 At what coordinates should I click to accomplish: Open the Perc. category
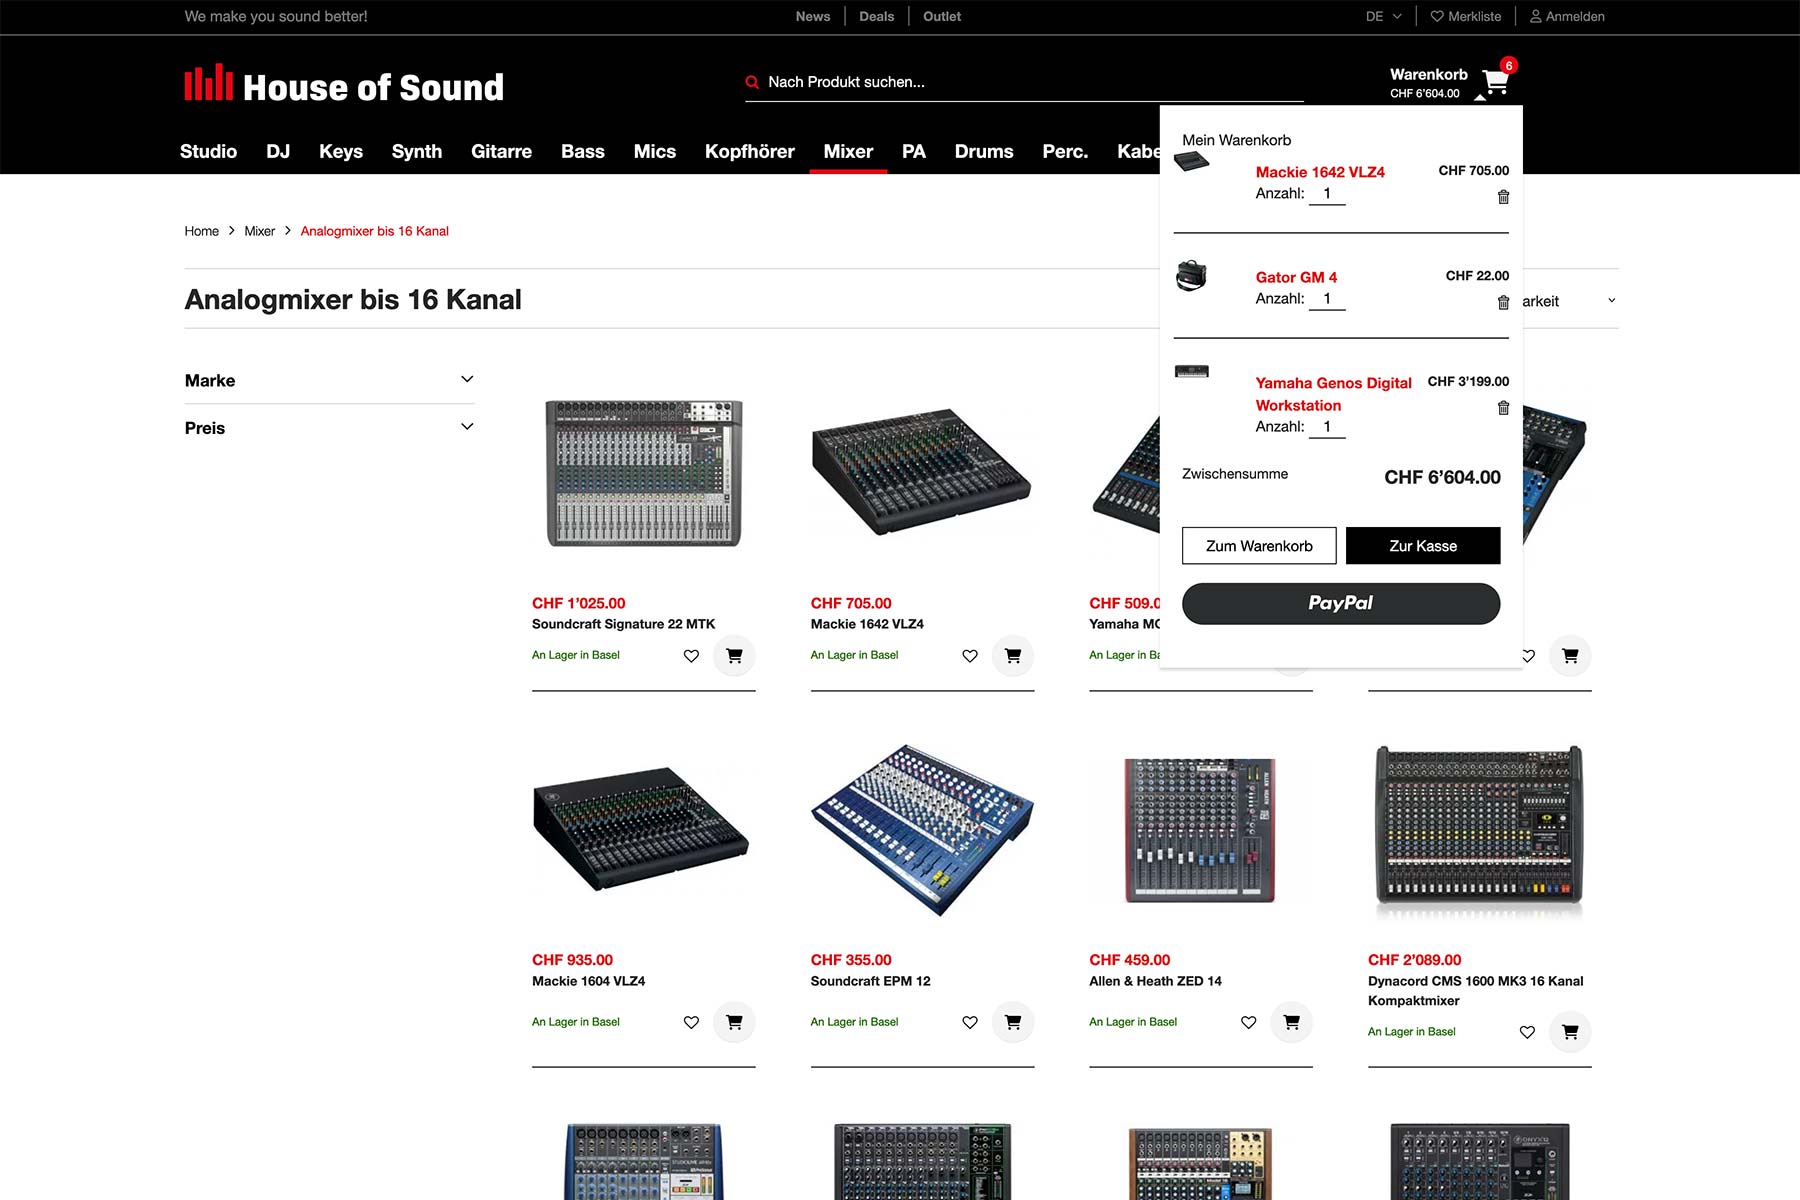[x=1065, y=151]
